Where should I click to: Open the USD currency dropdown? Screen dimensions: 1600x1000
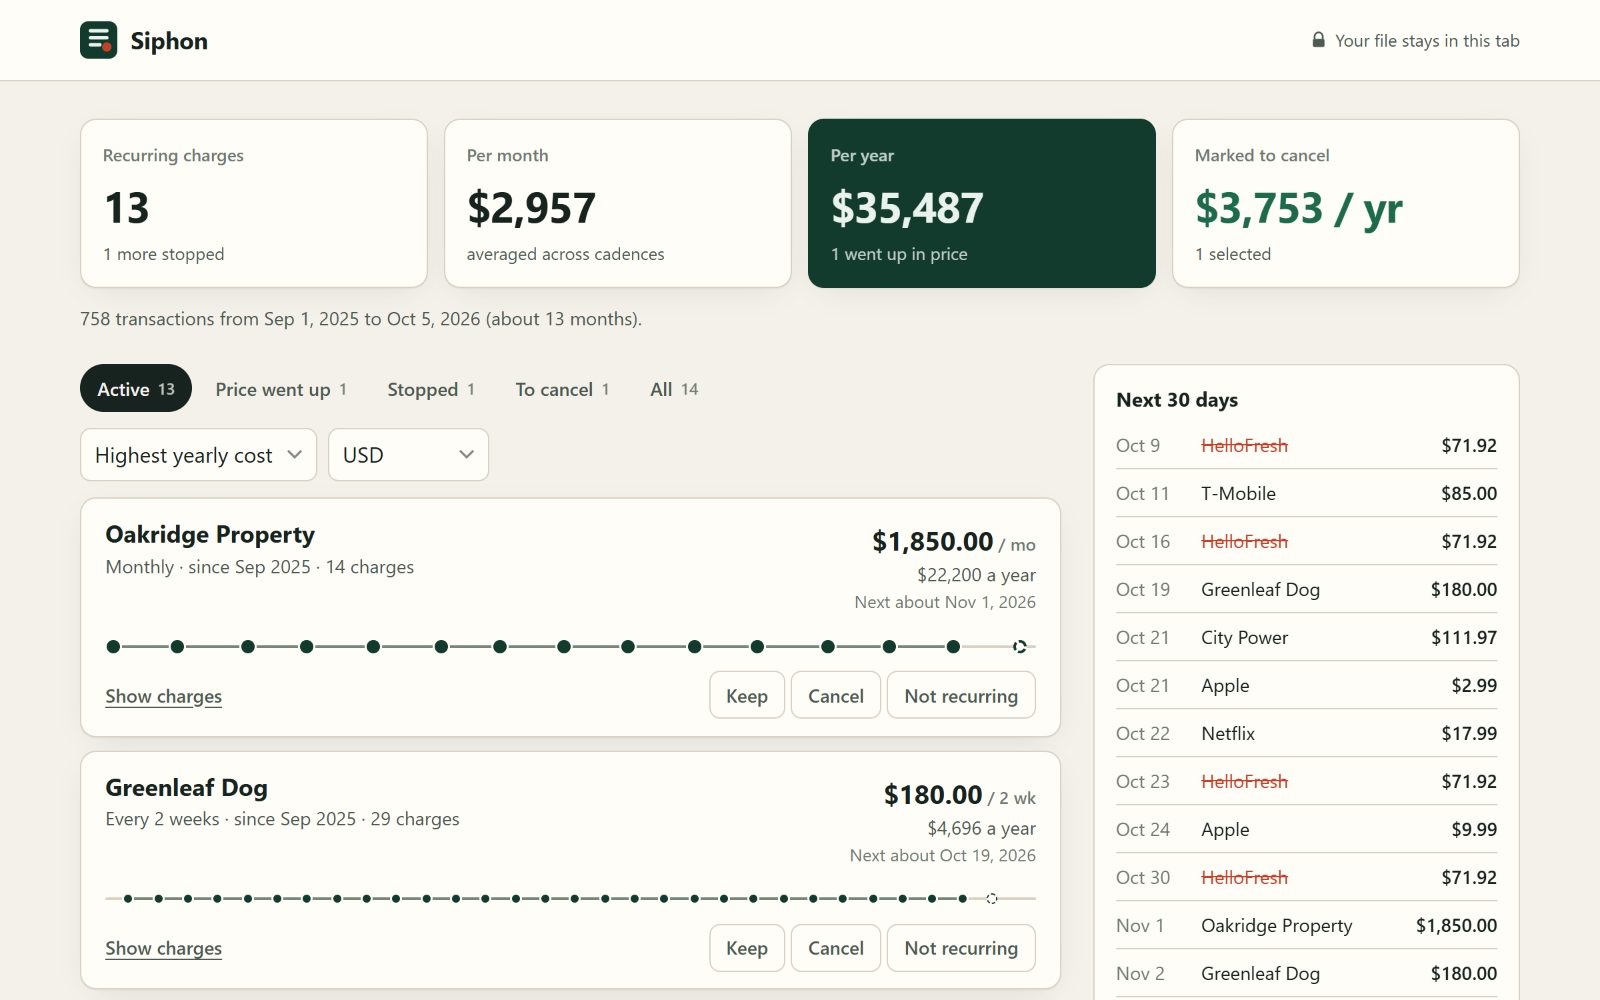pyautogui.click(x=408, y=455)
